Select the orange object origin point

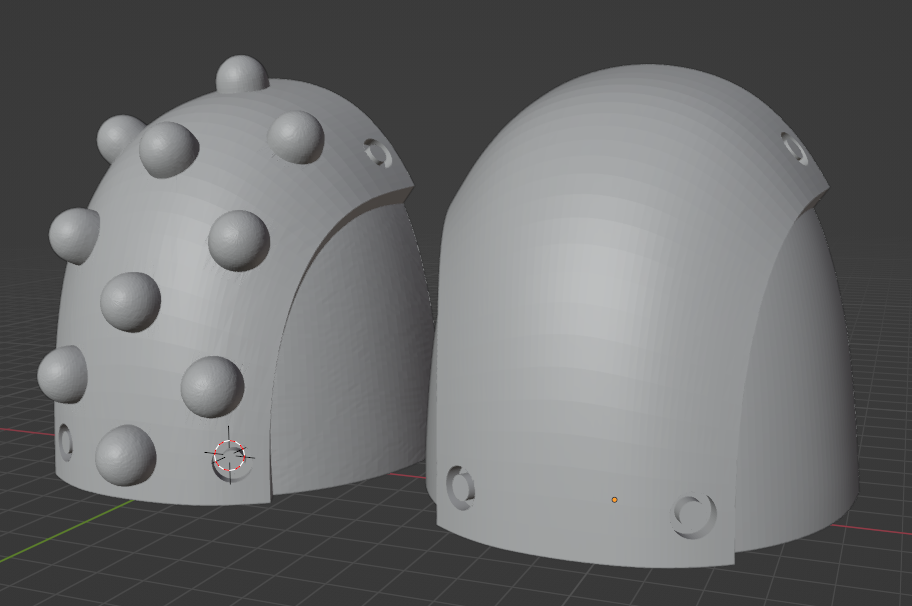point(614,497)
